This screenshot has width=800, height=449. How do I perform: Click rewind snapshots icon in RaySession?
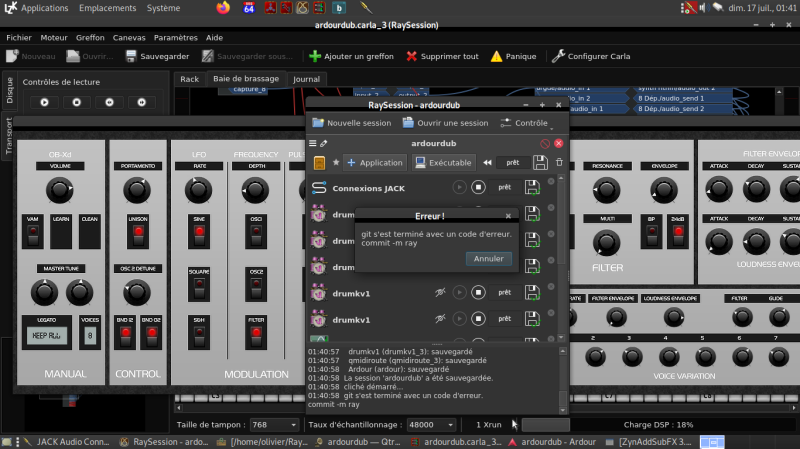[487, 163]
